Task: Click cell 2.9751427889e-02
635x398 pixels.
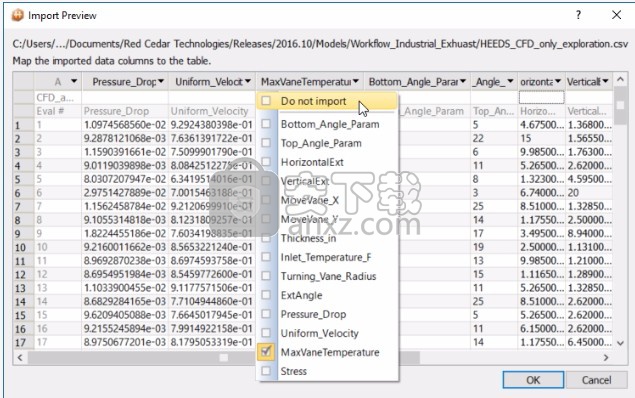Action: (x=125, y=193)
